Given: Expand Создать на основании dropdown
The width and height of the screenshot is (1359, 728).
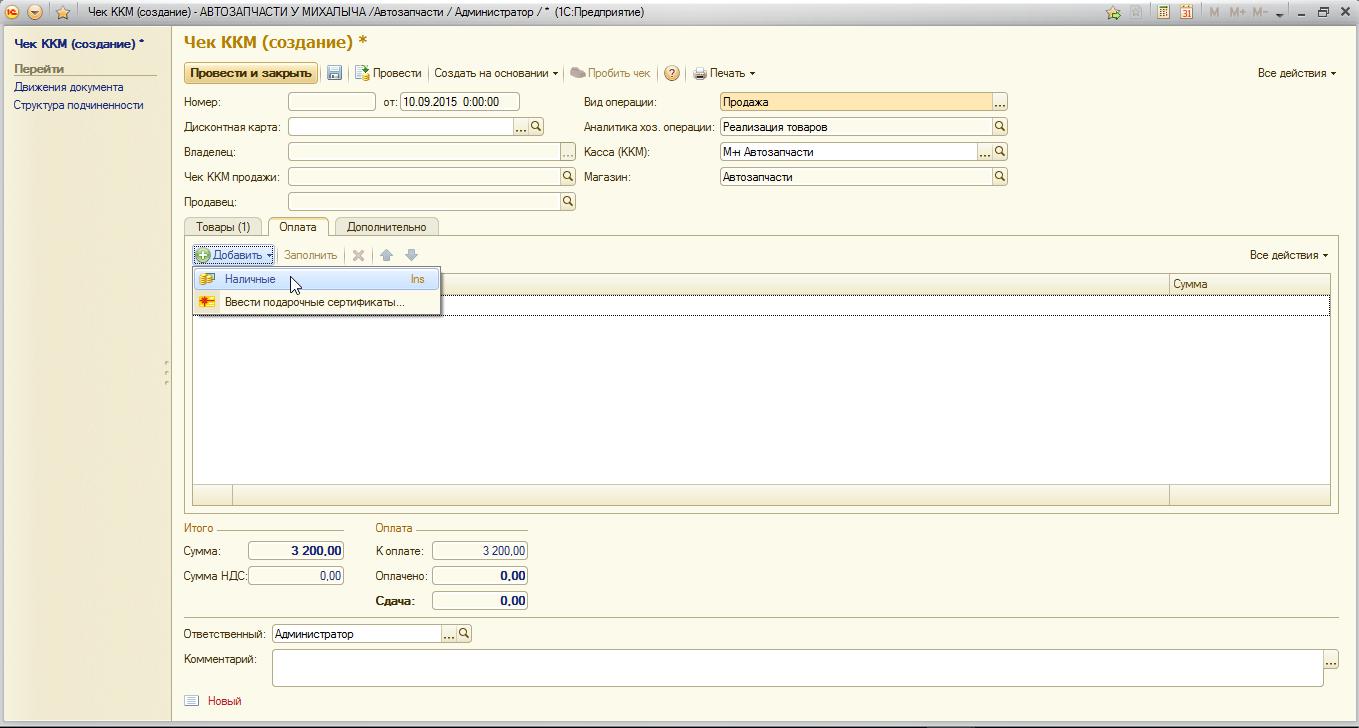Looking at the screenshot, I should (496, 73).
